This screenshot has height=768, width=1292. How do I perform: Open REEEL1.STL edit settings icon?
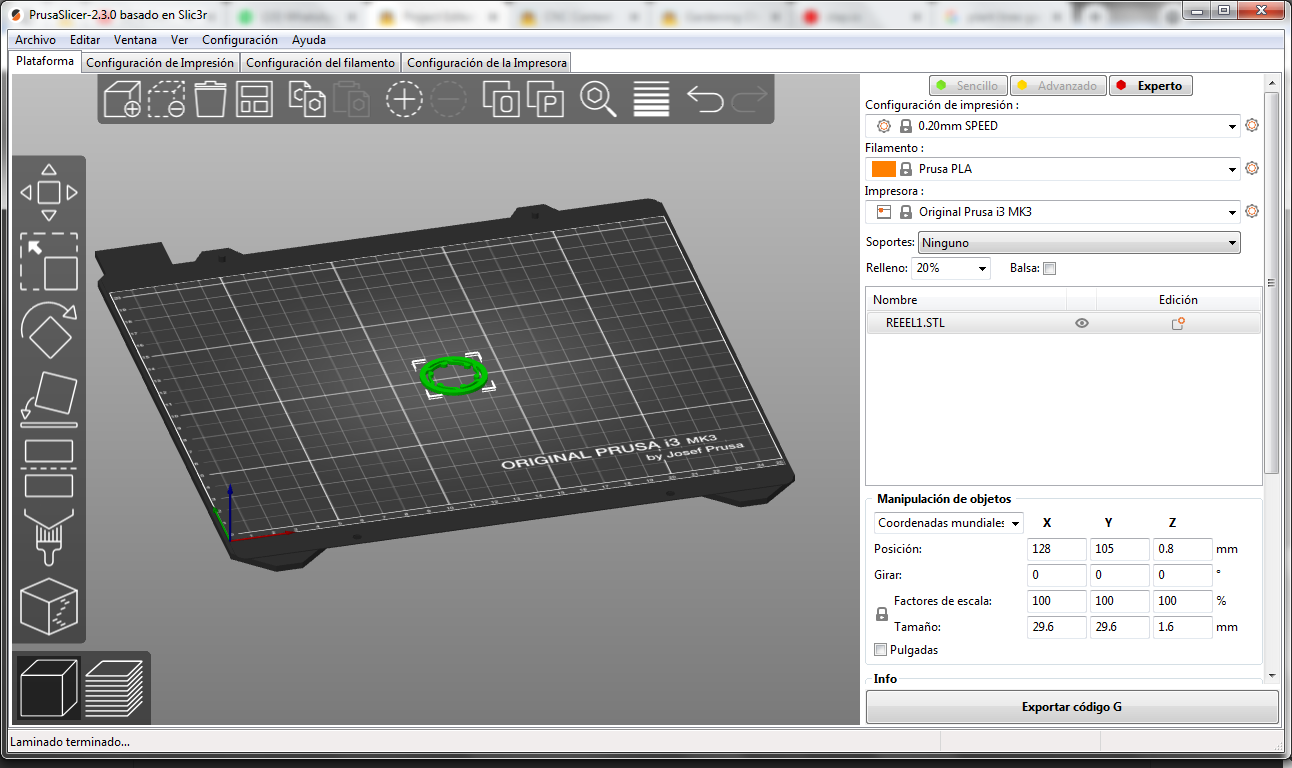tap(1178, 323)
